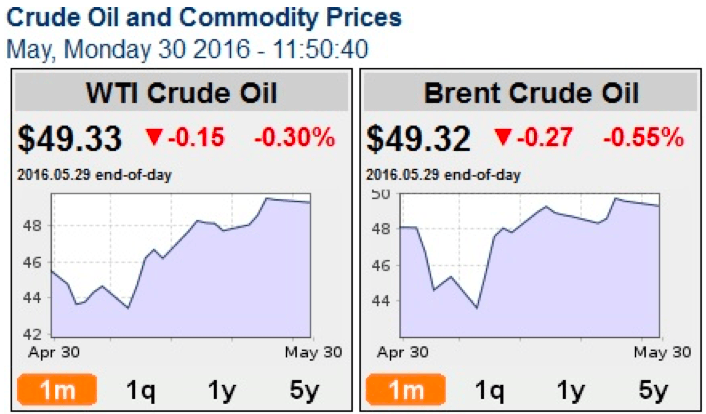Viewport: 706px width, 414px height.
Task: Click the WTI red down-arrow indicator
Action: click(x=153, y=138)
